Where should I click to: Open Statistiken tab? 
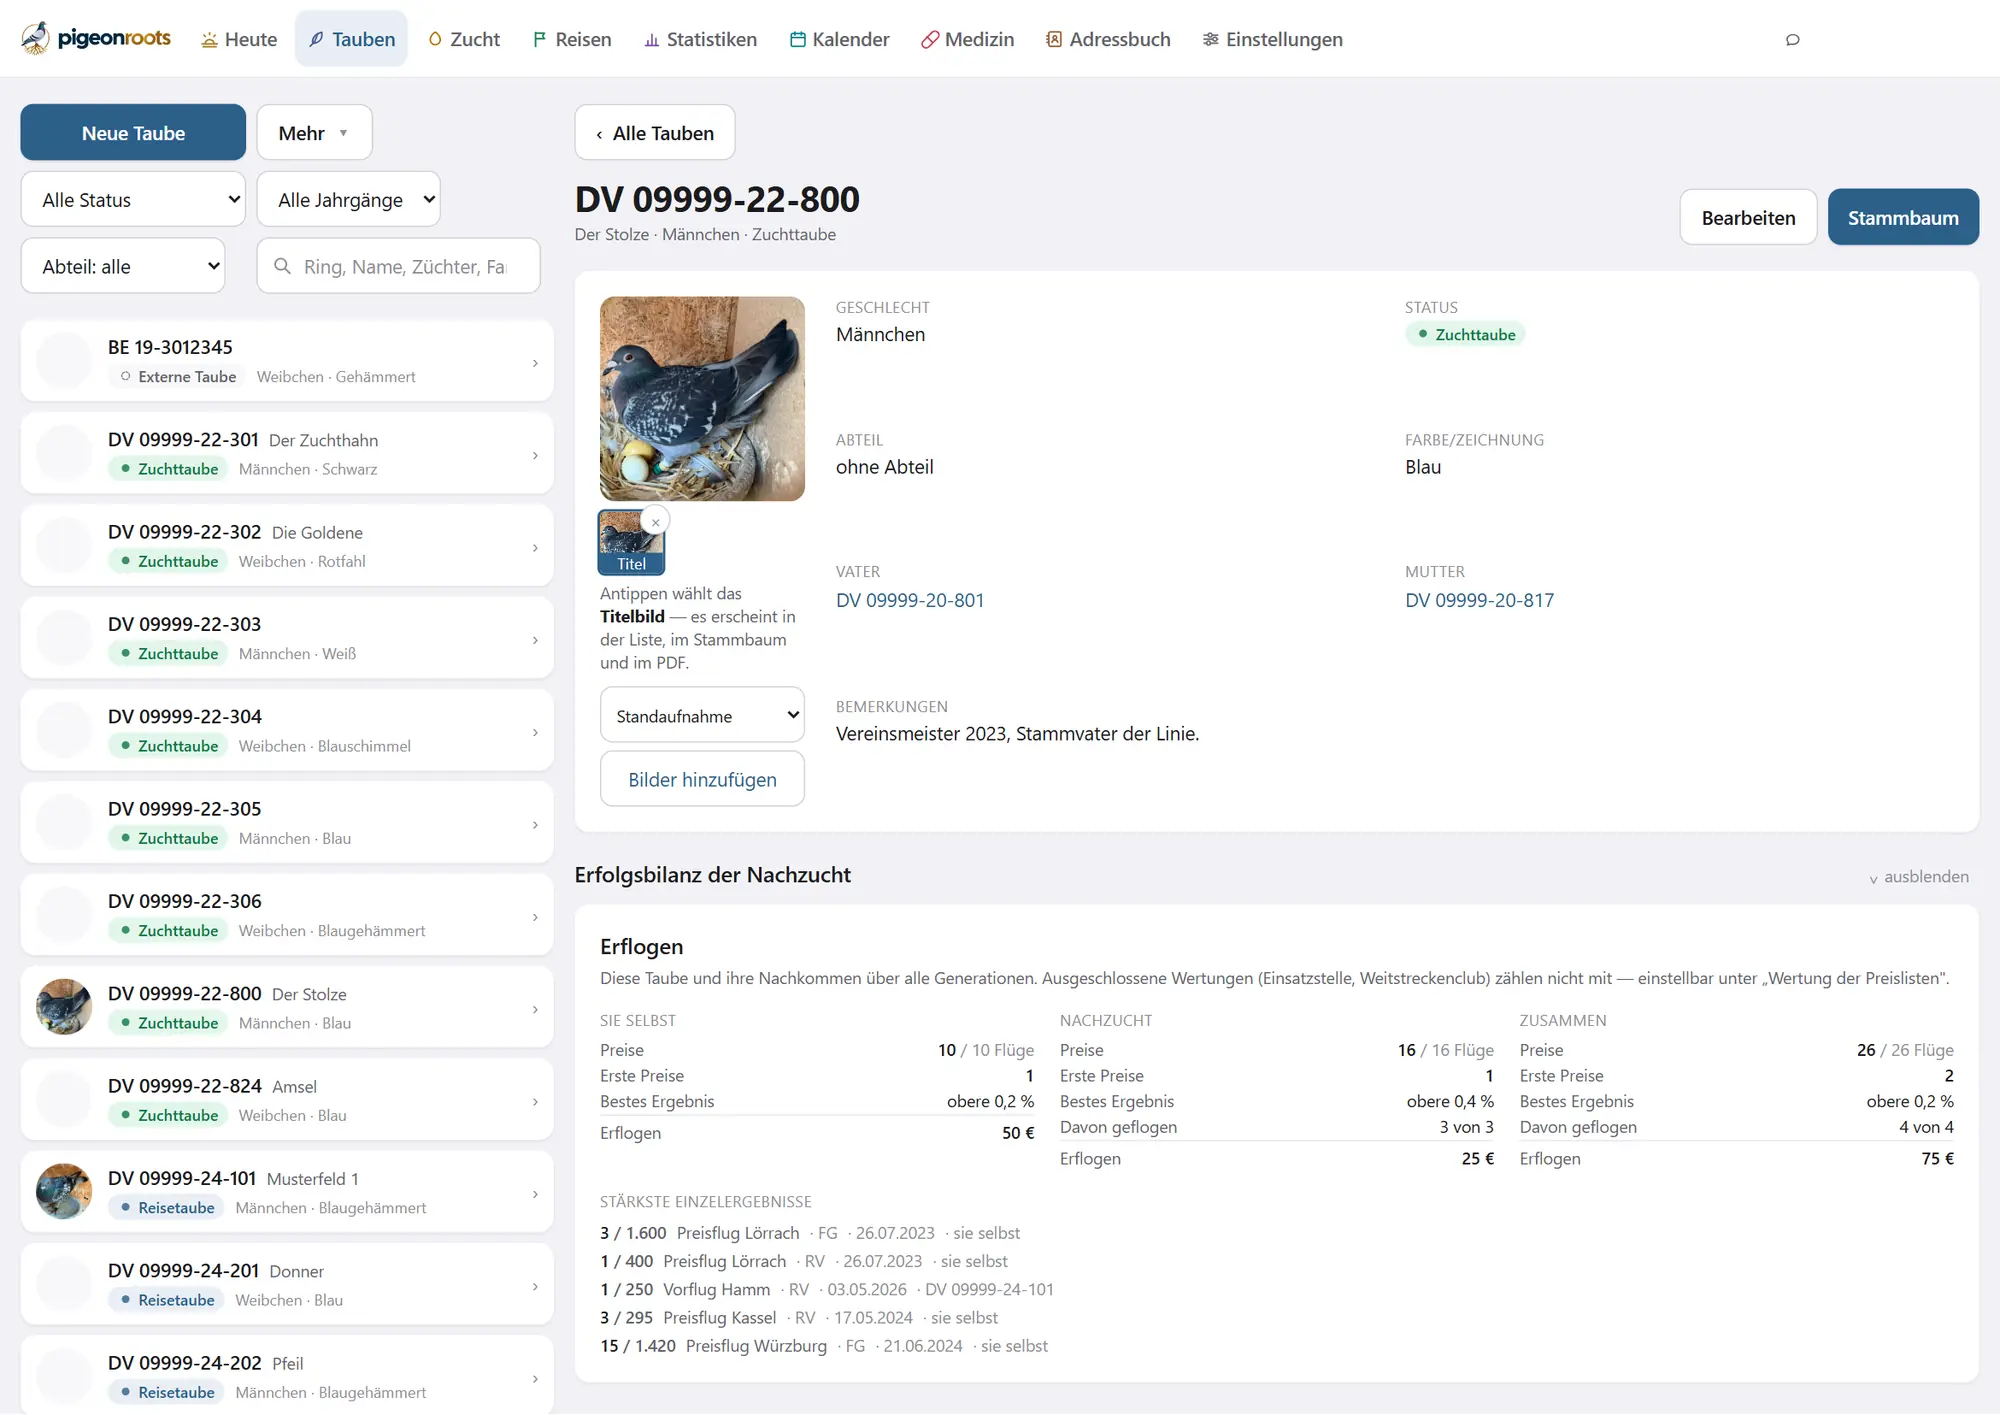tap(700, 39)
